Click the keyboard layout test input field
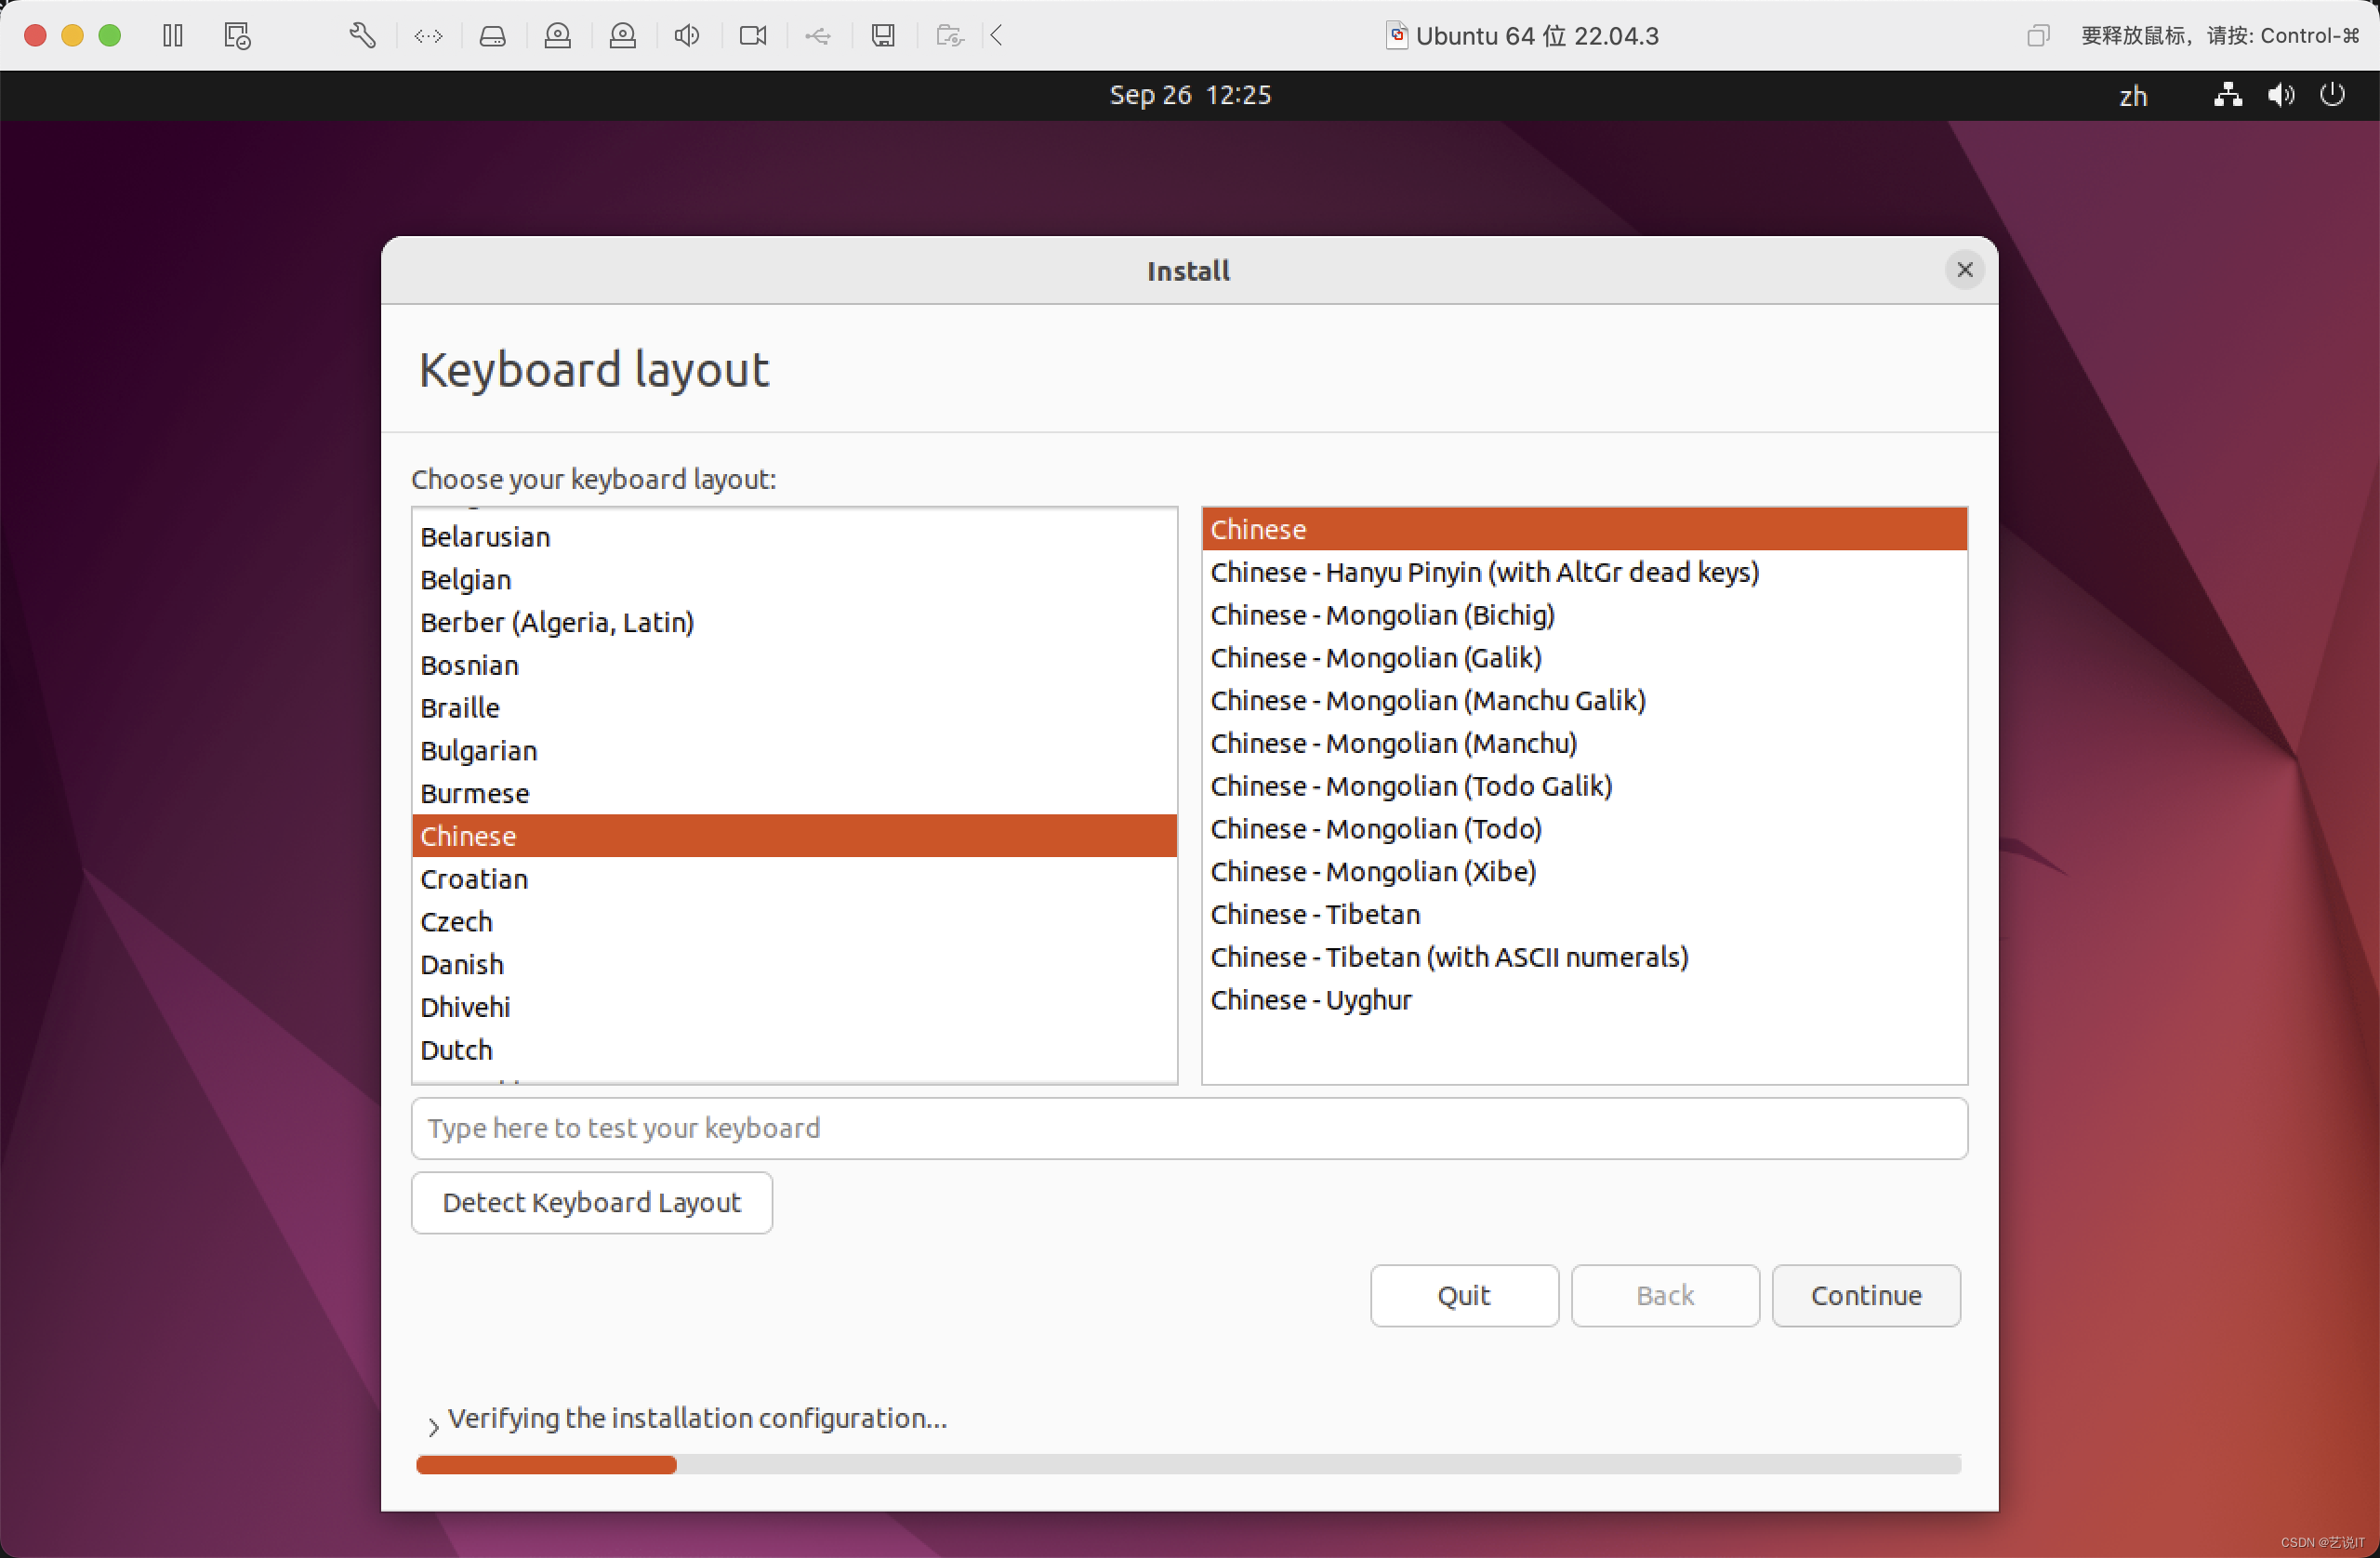Image resolution: width=2380 pixels, height=1558 pixels. (1191, 1129)
